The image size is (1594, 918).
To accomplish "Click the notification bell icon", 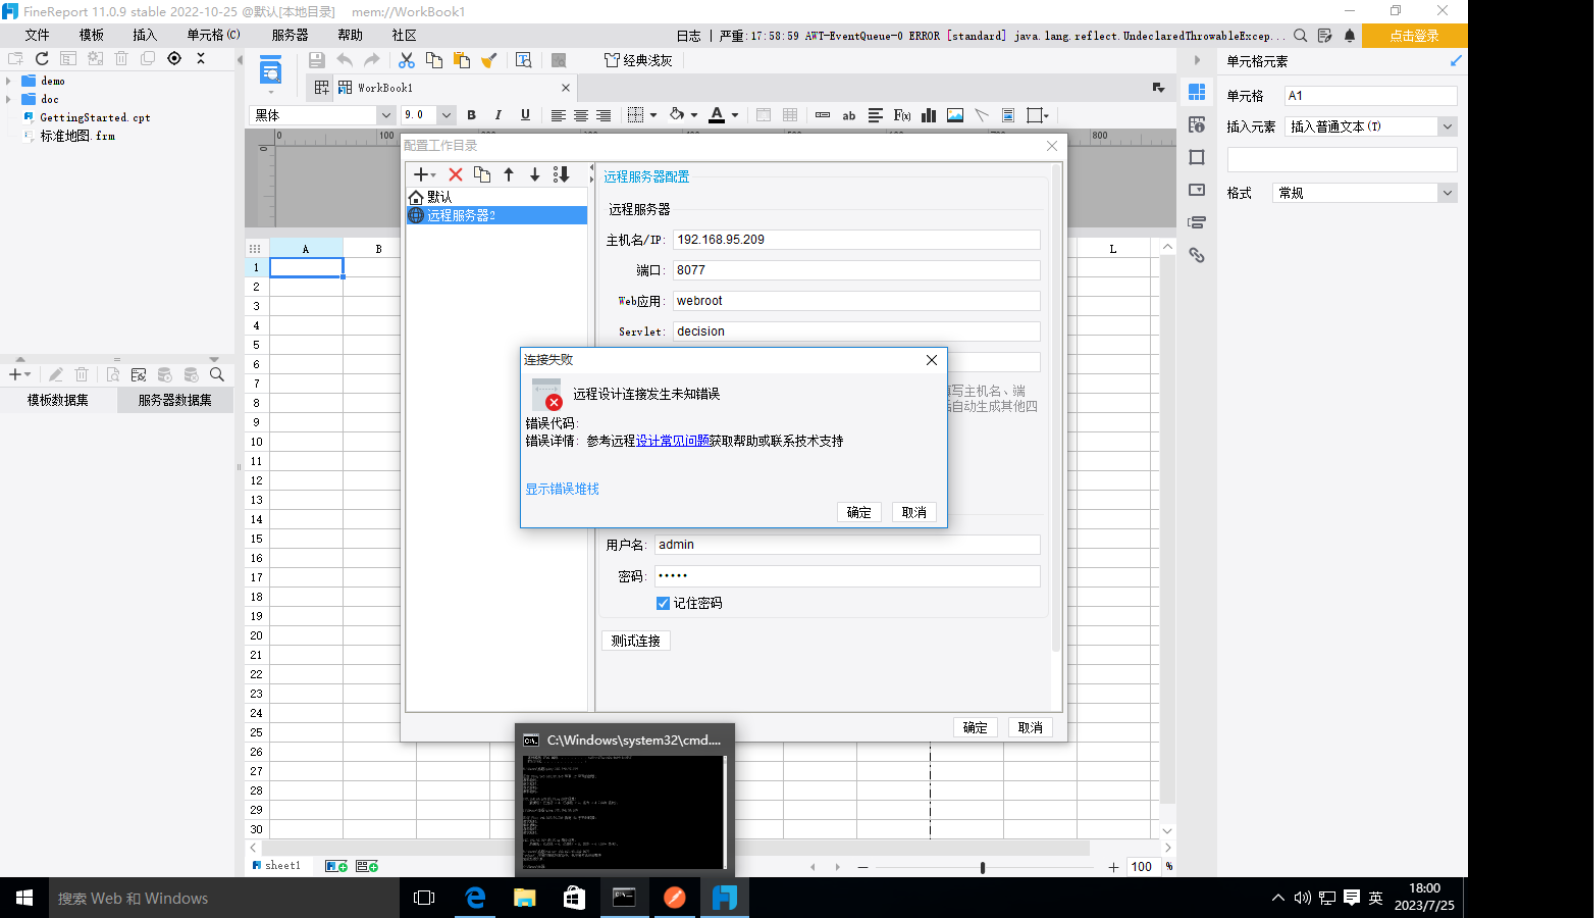I will point(1350,35).
